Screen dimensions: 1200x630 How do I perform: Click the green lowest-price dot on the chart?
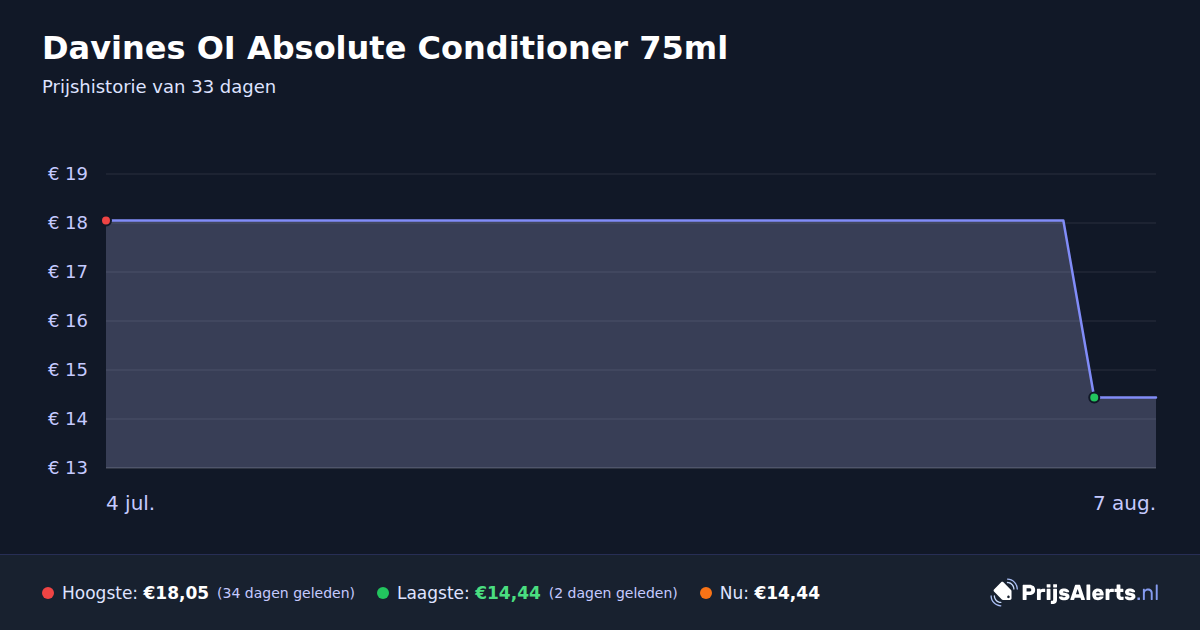tap(1094, 397)
